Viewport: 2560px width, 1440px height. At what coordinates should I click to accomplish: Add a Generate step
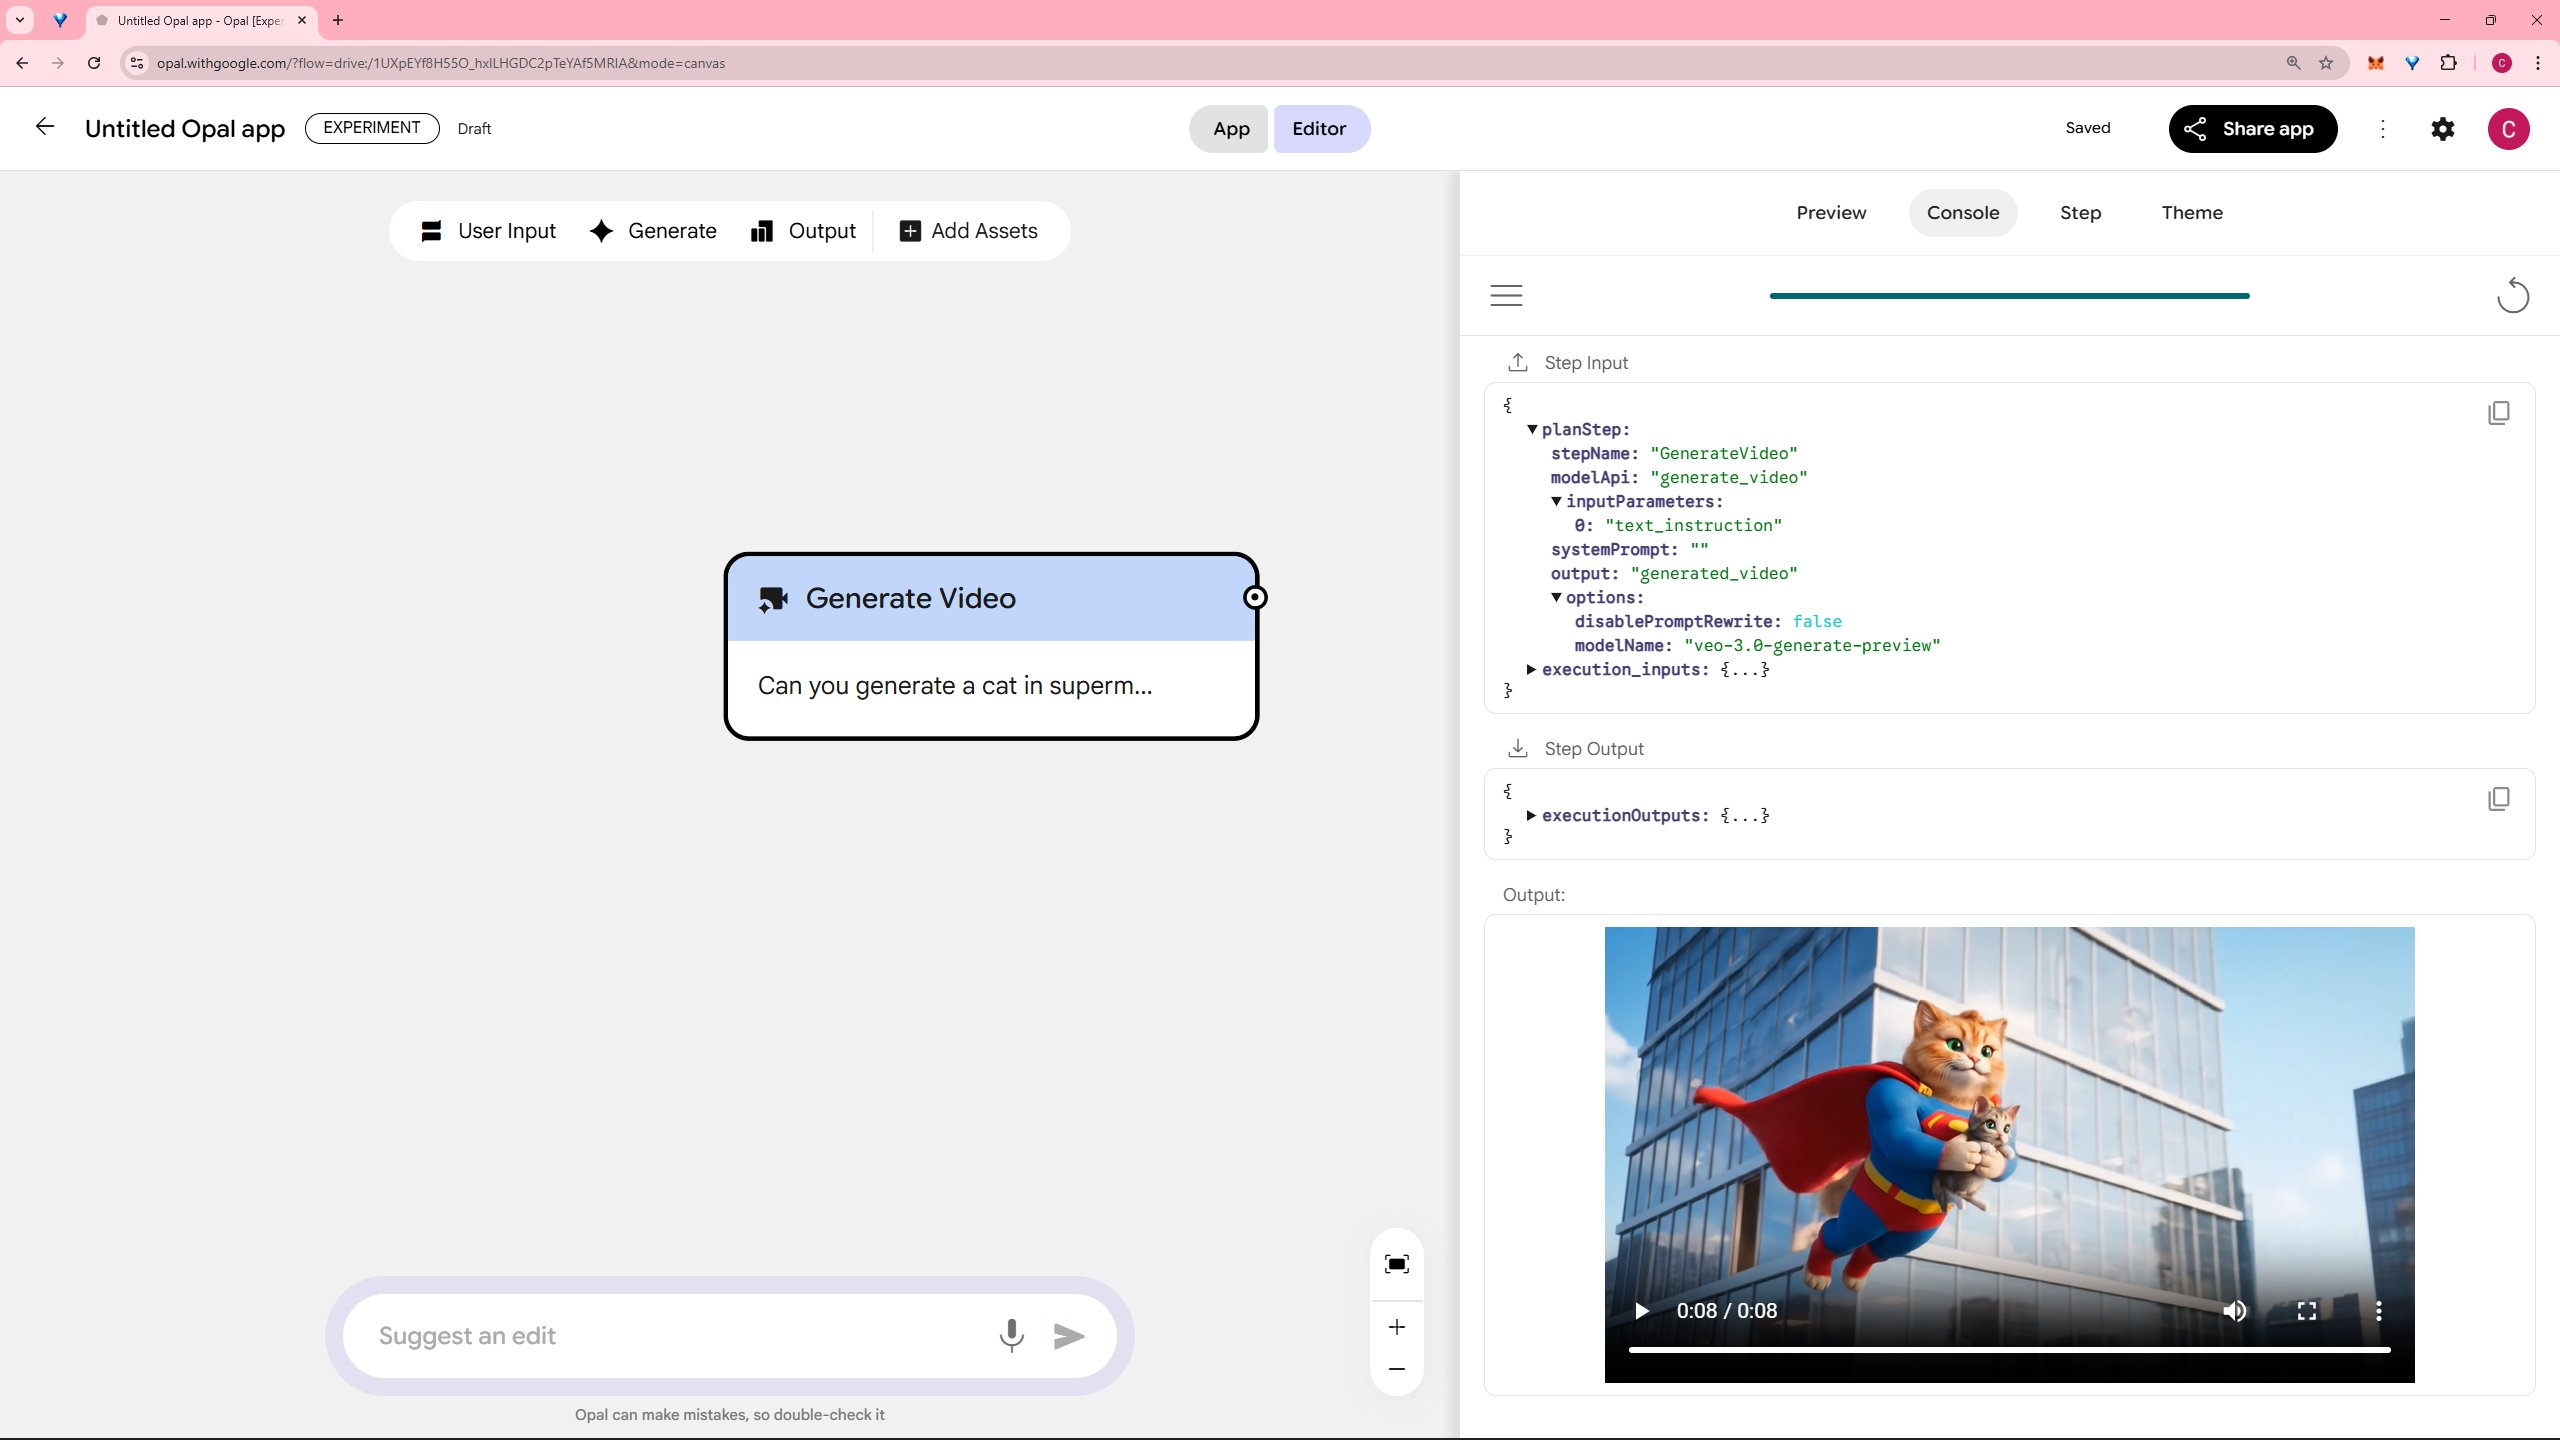point(653,231)
